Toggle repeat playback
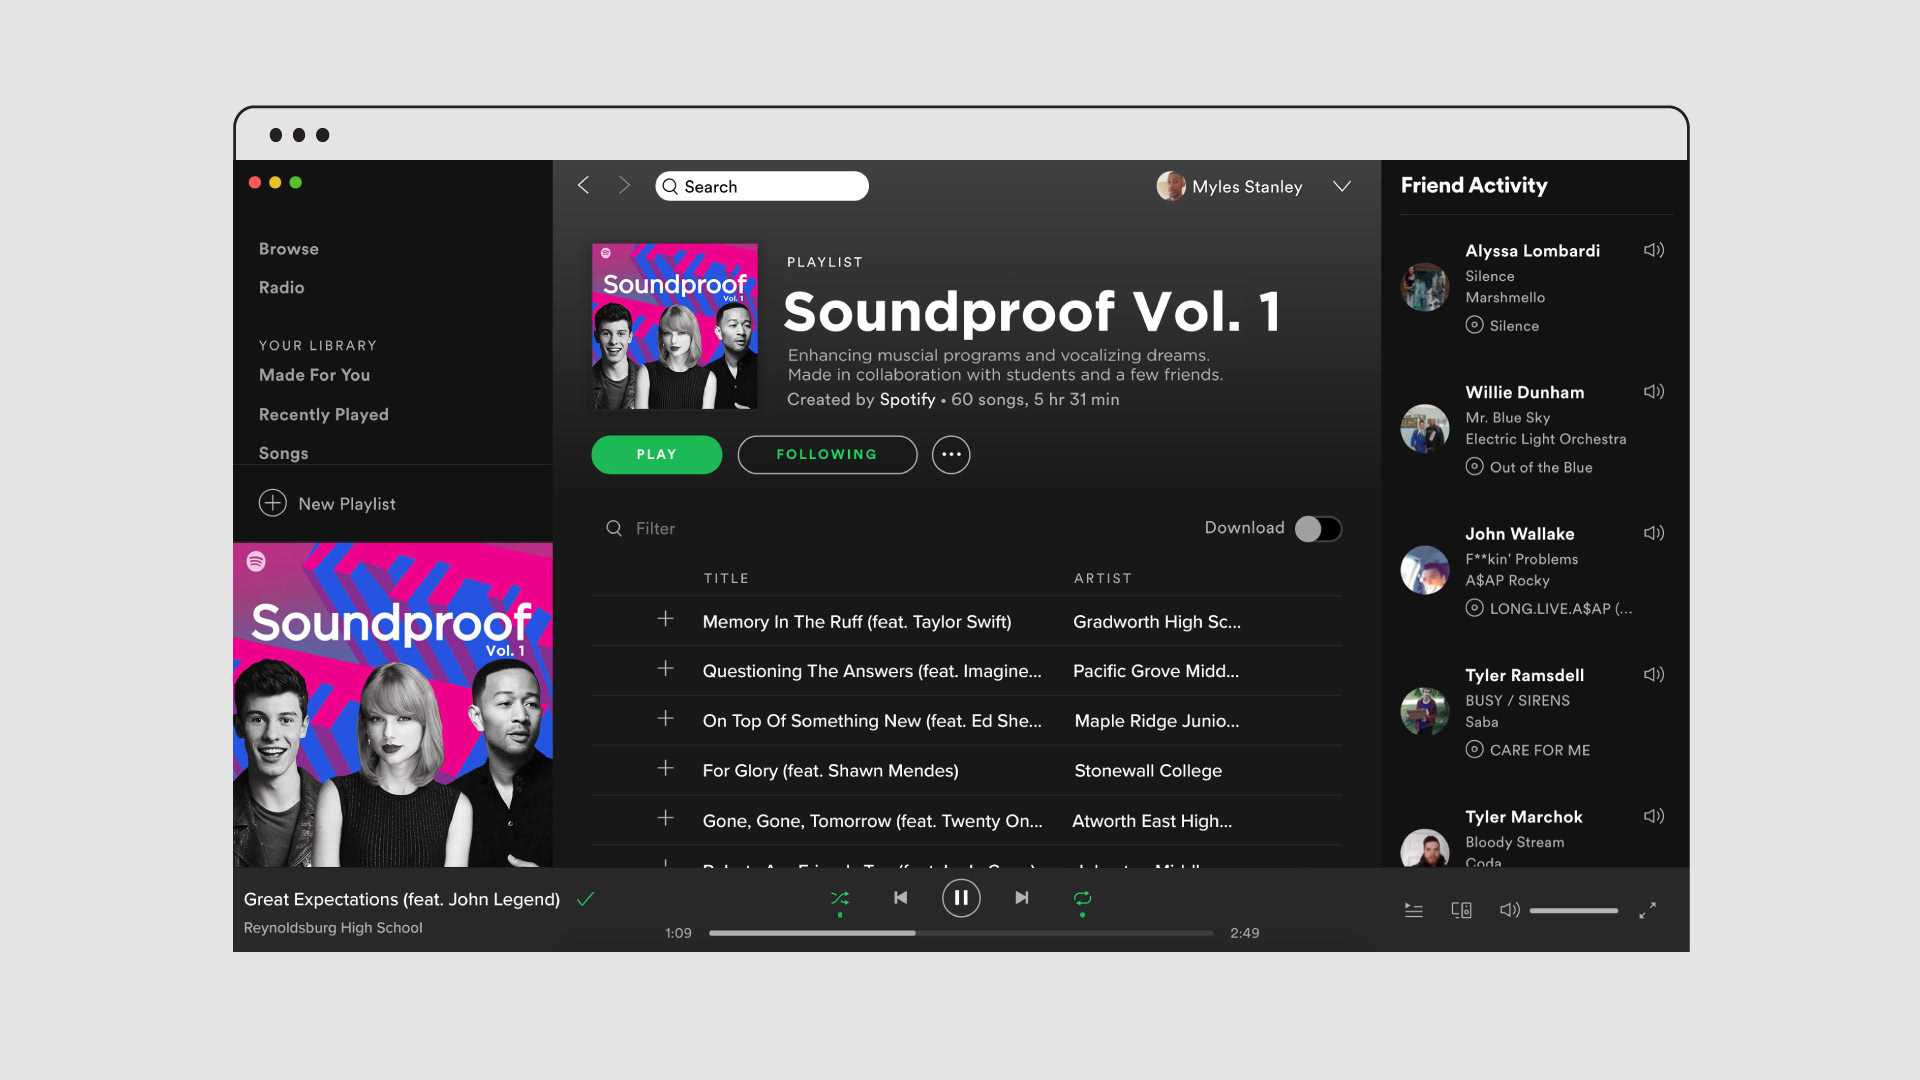 click(x=1082, y=898)
